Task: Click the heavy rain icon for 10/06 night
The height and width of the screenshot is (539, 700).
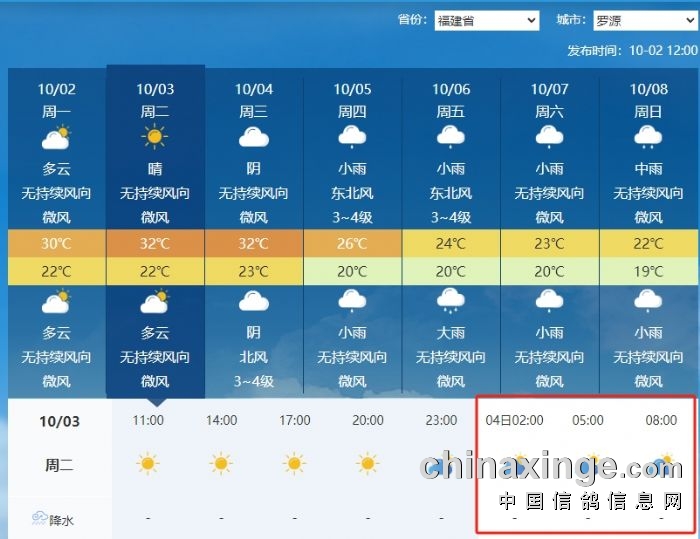Action: coord(451,301)
